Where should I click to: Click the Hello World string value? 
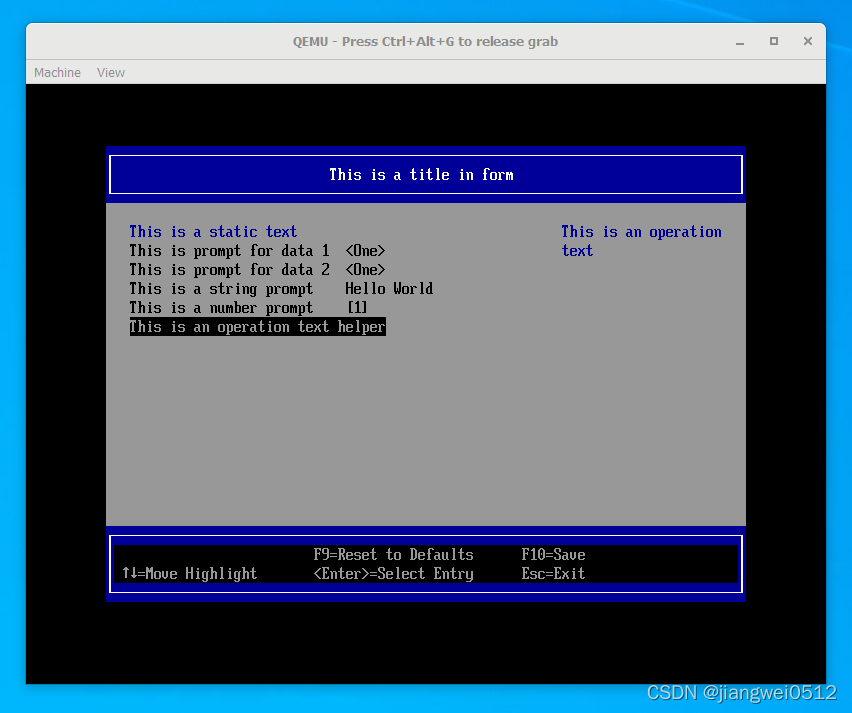(389, 289)
